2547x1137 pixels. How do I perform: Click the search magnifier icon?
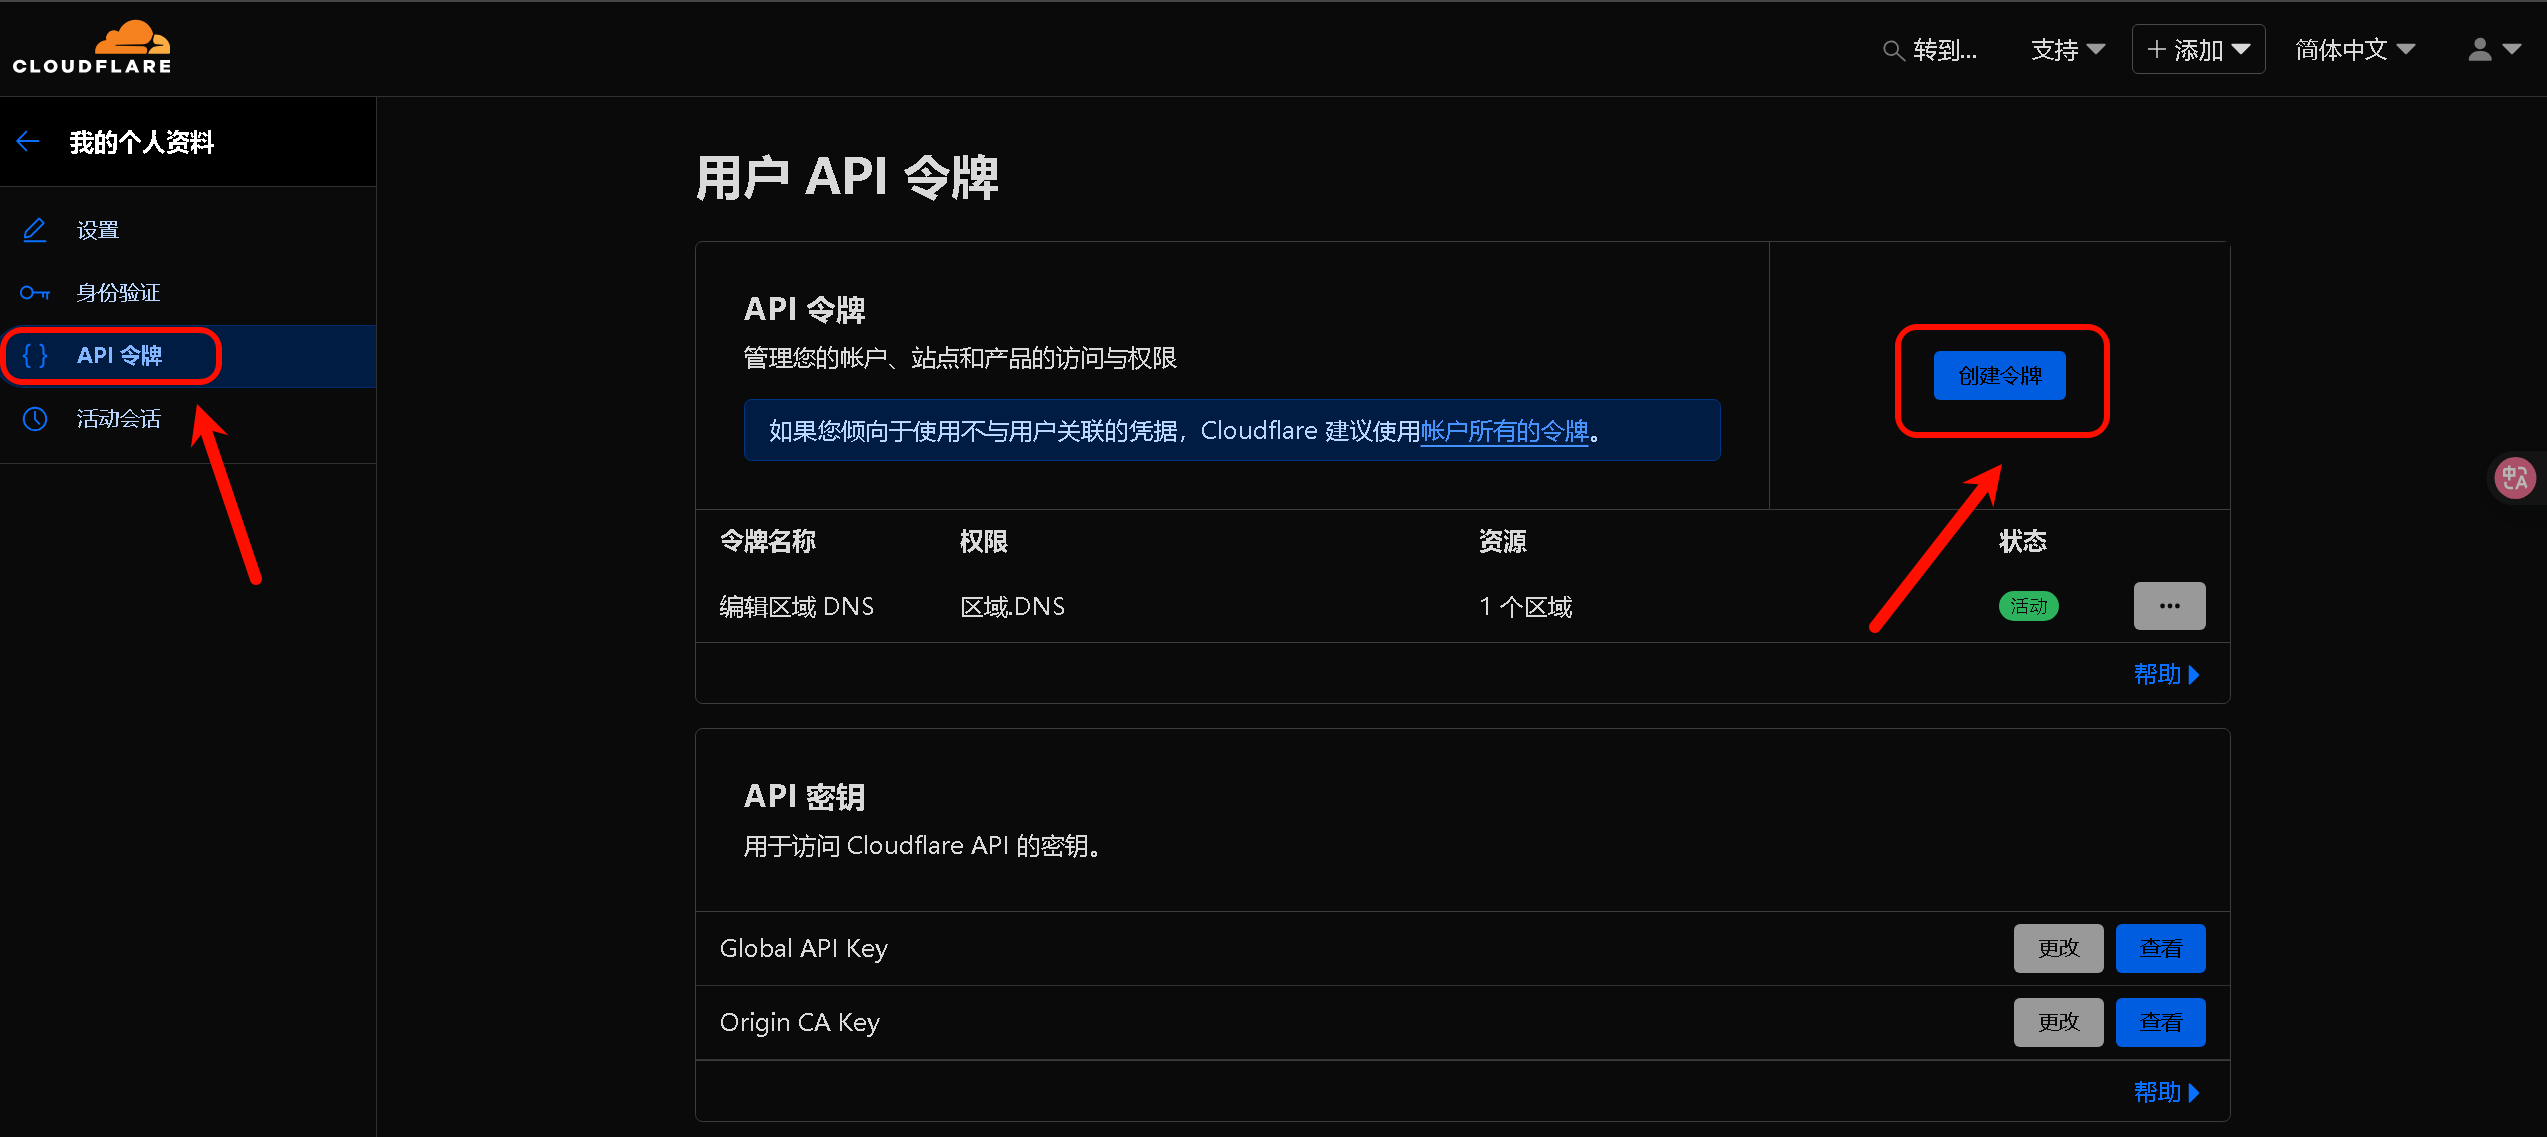[x=1892, y=50]
